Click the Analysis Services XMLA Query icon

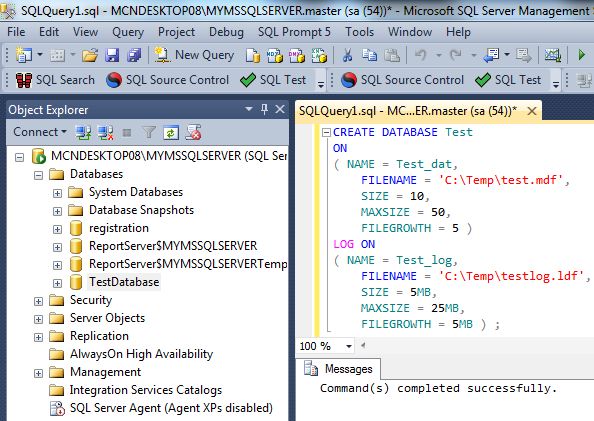point(319,55)
